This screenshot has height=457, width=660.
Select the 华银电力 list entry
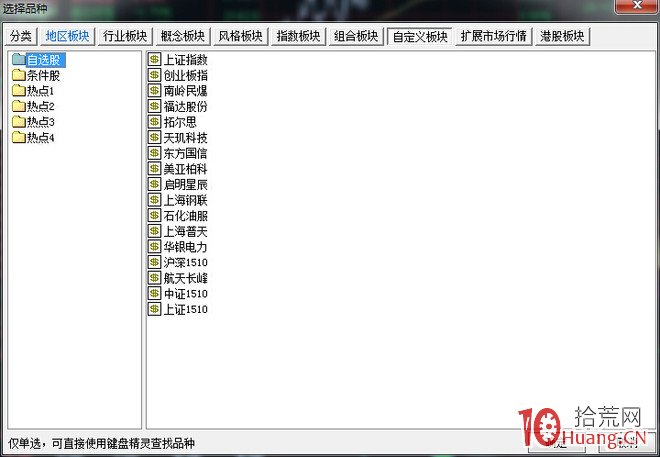click(185, 247)
